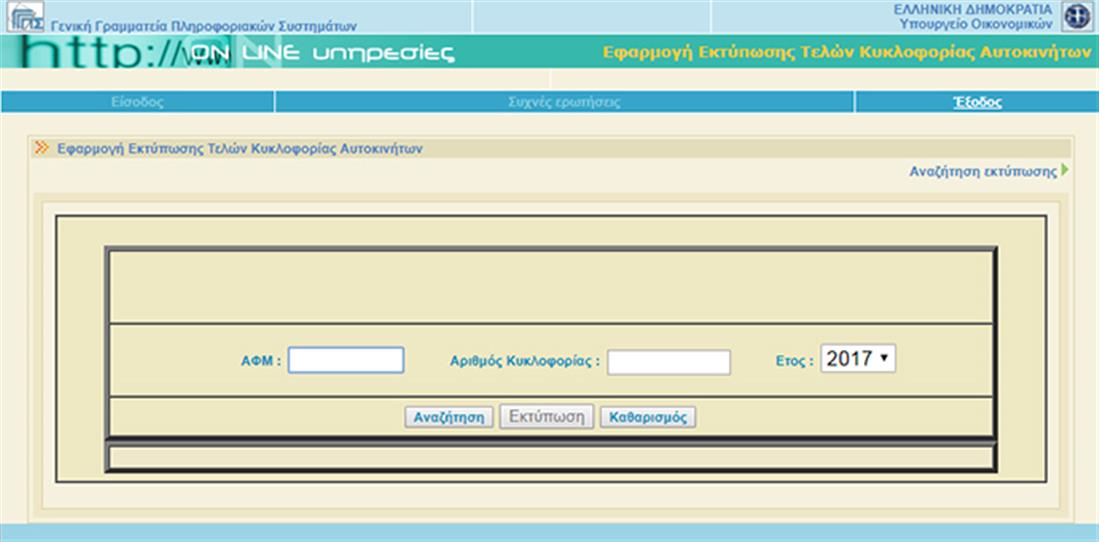Click the orange double-chevron icon
The height and width of the screenshot is (542, 1099).
click(x=42, y=148)
